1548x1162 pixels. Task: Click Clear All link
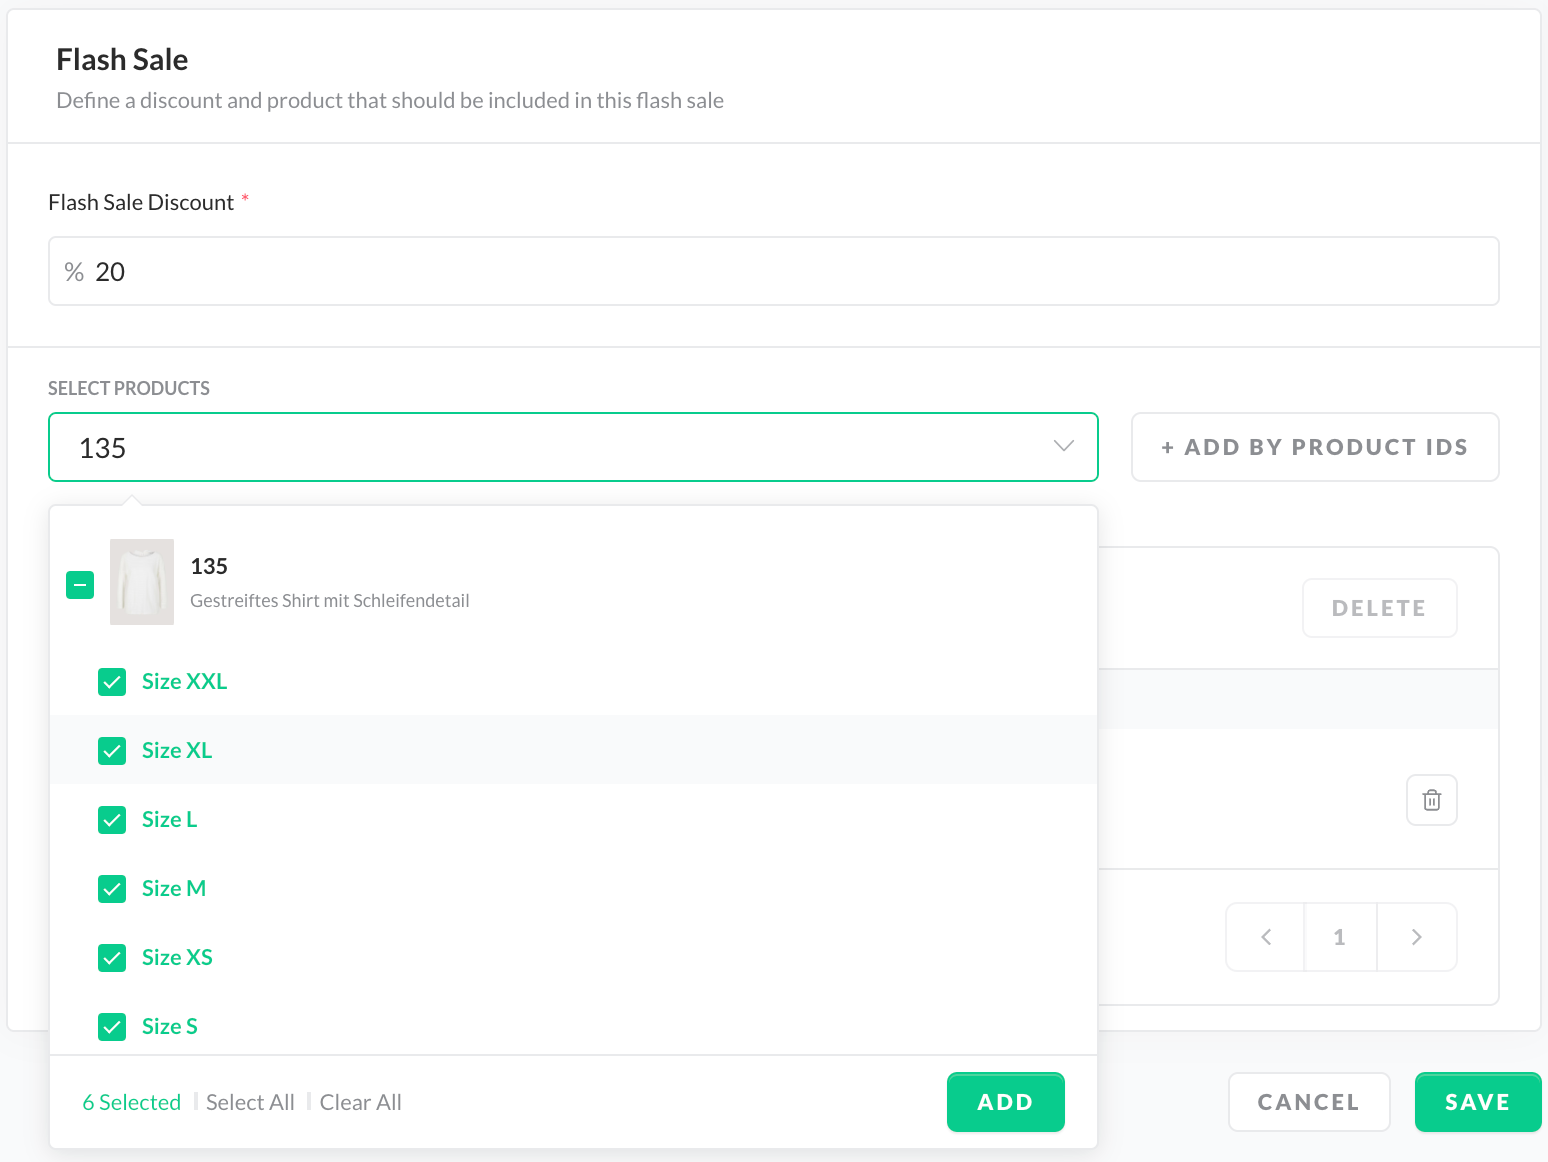point(360,1102)
